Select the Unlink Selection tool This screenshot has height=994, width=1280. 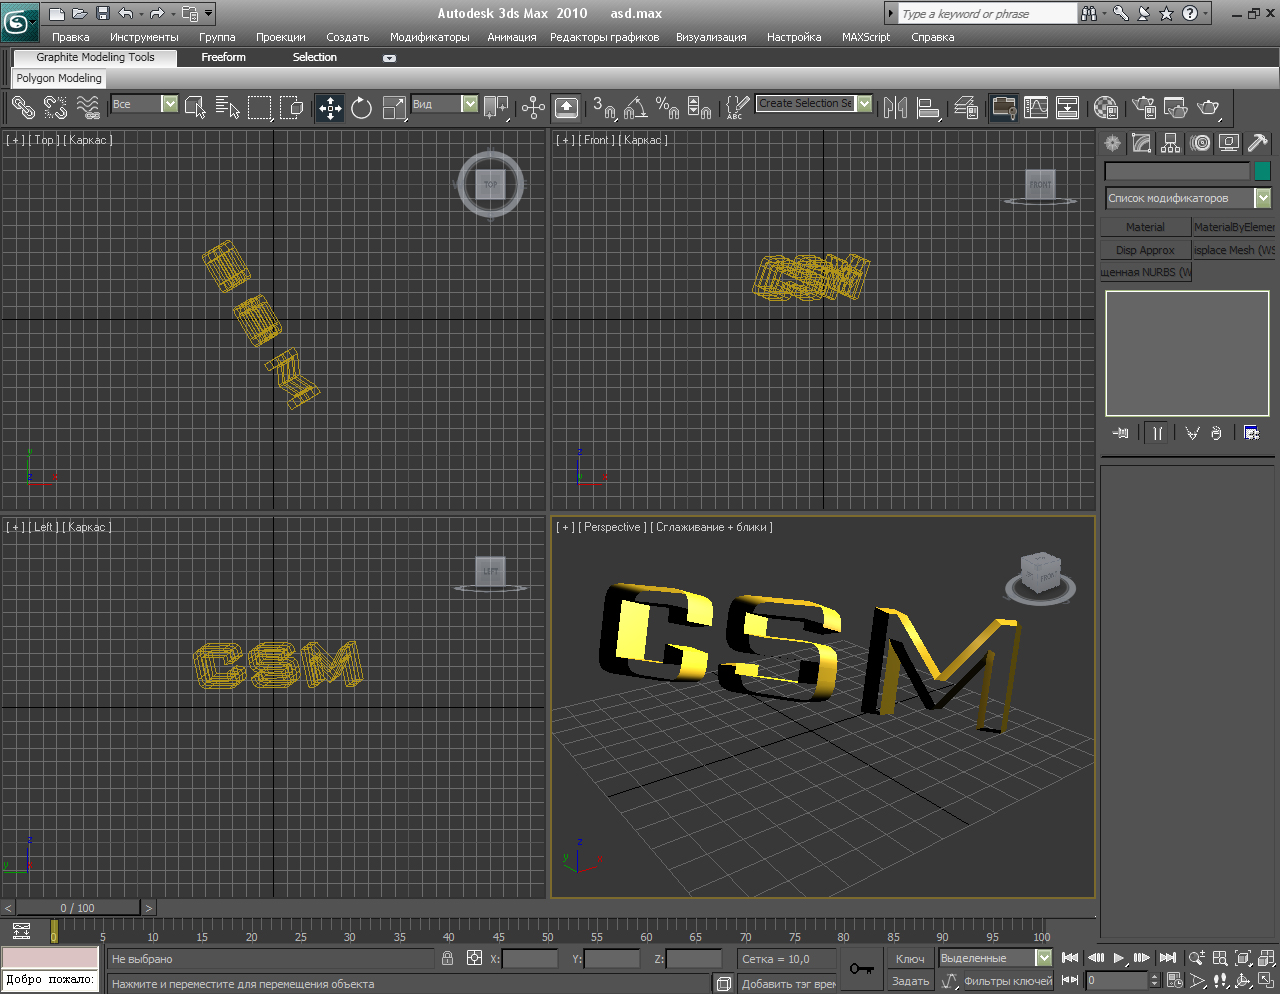[55, 106]
